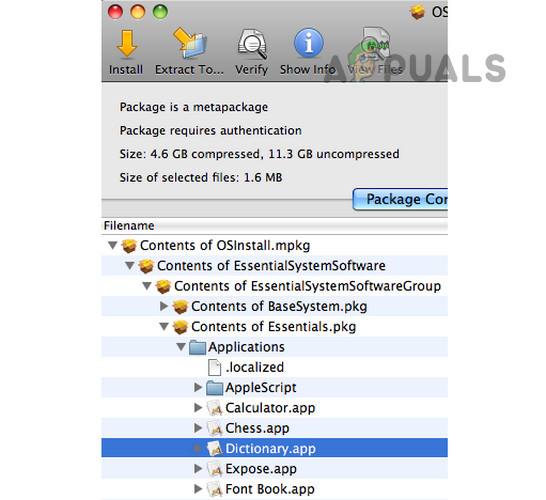
Task: Click the Applications folder icon
Action: click(197, 347)
